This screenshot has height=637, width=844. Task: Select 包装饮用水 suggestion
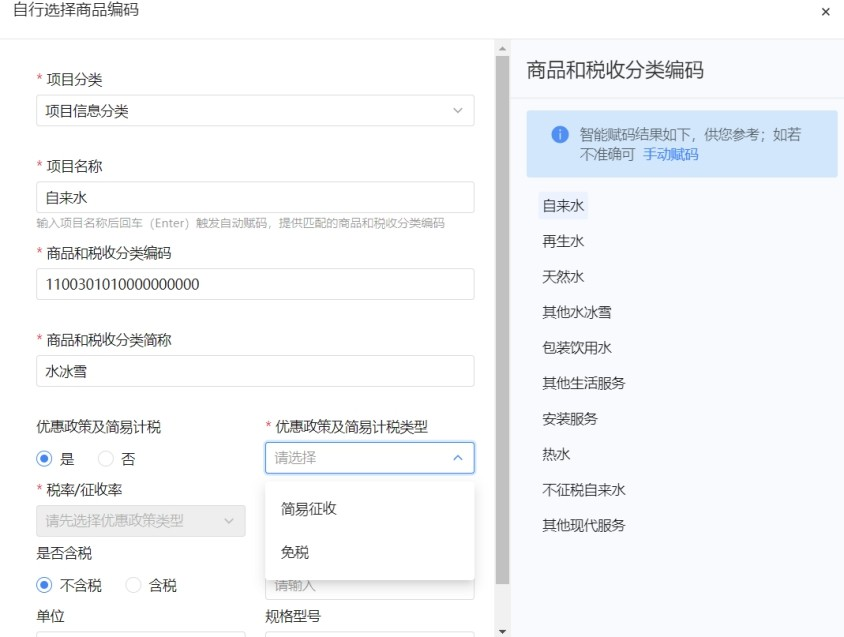(577, 348)
